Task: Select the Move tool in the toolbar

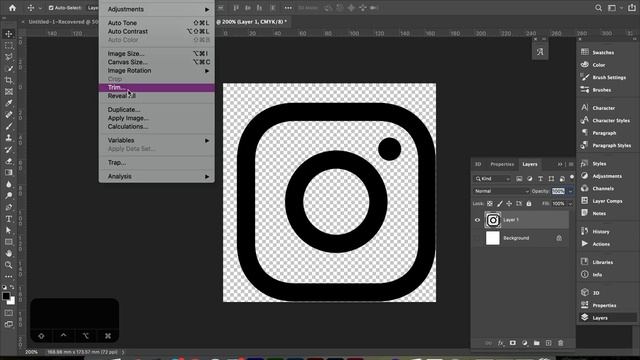Action: [9, 34]
